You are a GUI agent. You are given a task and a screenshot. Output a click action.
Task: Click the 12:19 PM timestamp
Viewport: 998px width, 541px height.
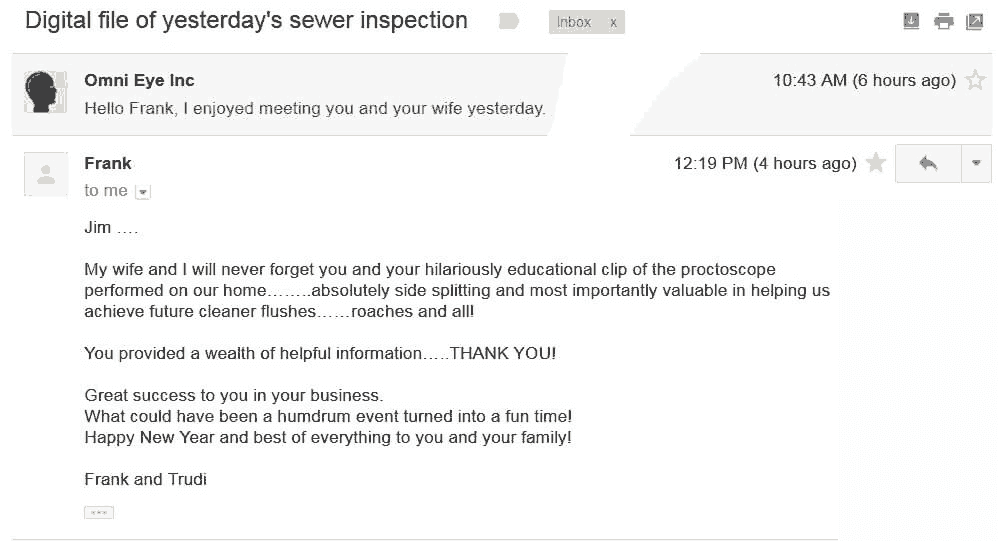click(765, 164)
